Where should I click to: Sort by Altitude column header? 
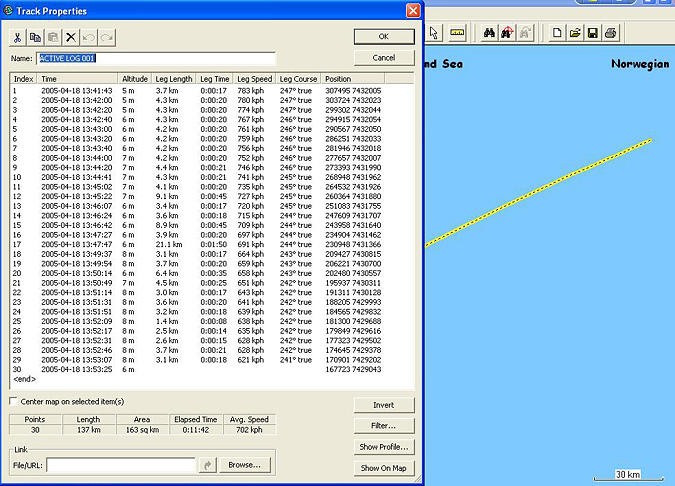(135, 79)
